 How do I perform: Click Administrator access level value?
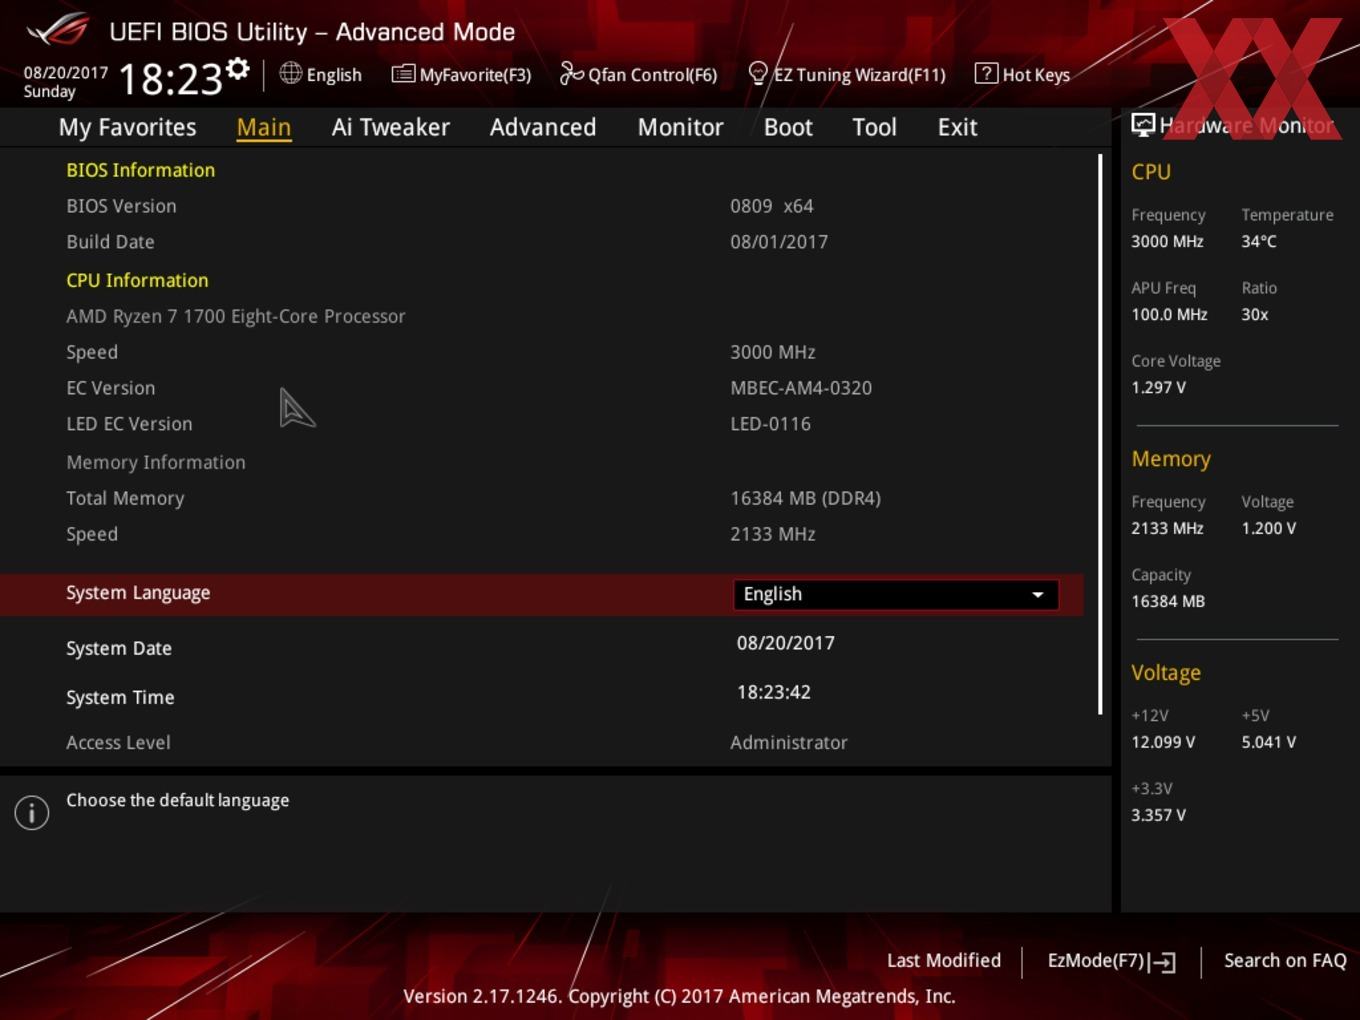coord(789,742)
